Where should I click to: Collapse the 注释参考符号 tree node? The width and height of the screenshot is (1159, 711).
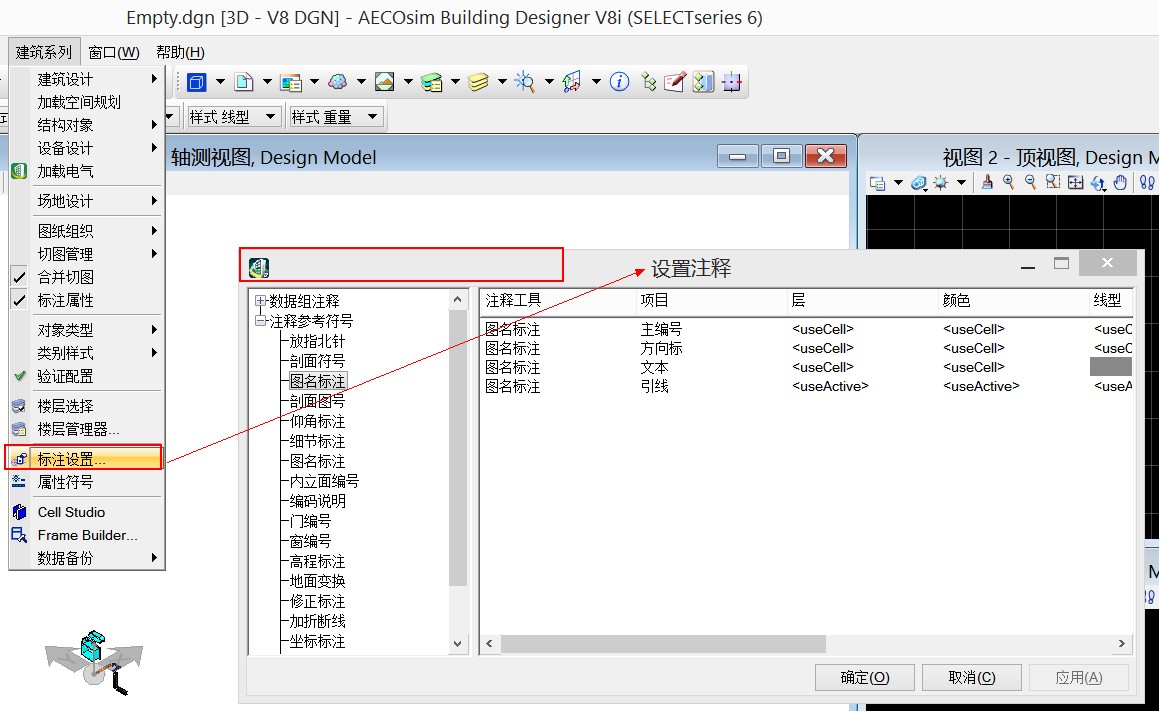pyautogui.click(x=260, y=321)
